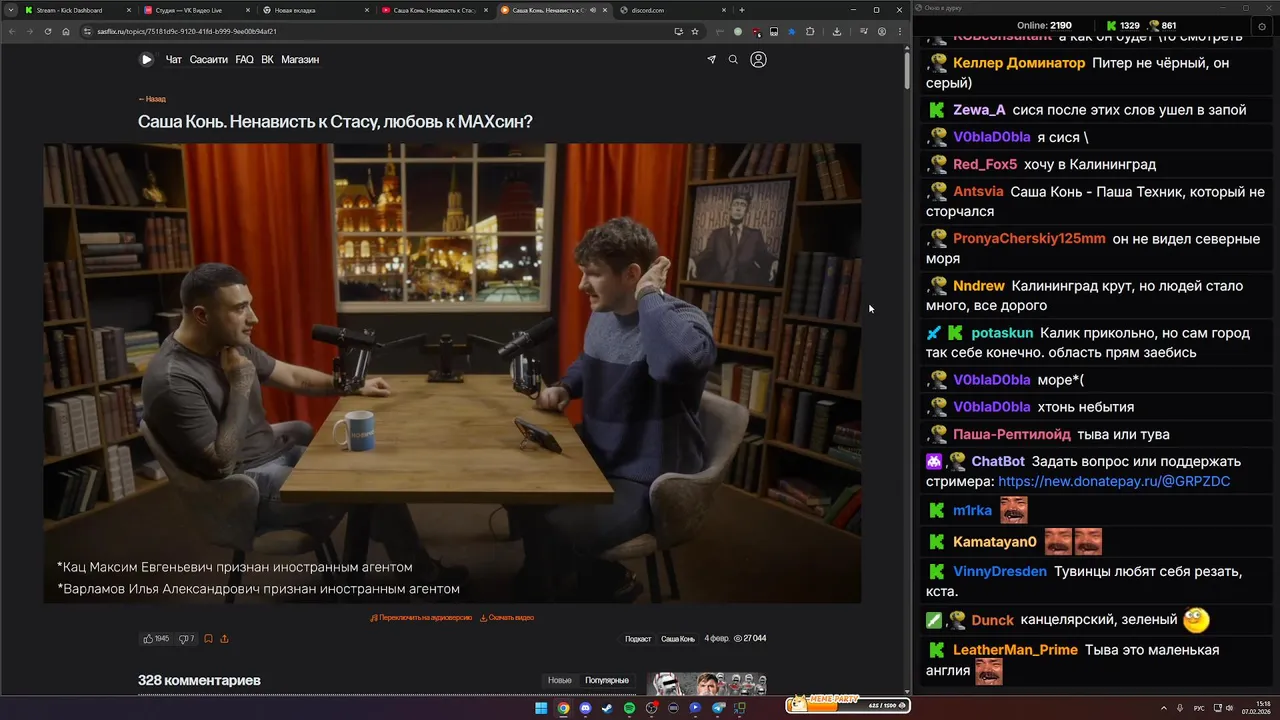This screenshot has width=1280, height=720.
Task: Open Чат in site navigation
Action: [174, 59]
